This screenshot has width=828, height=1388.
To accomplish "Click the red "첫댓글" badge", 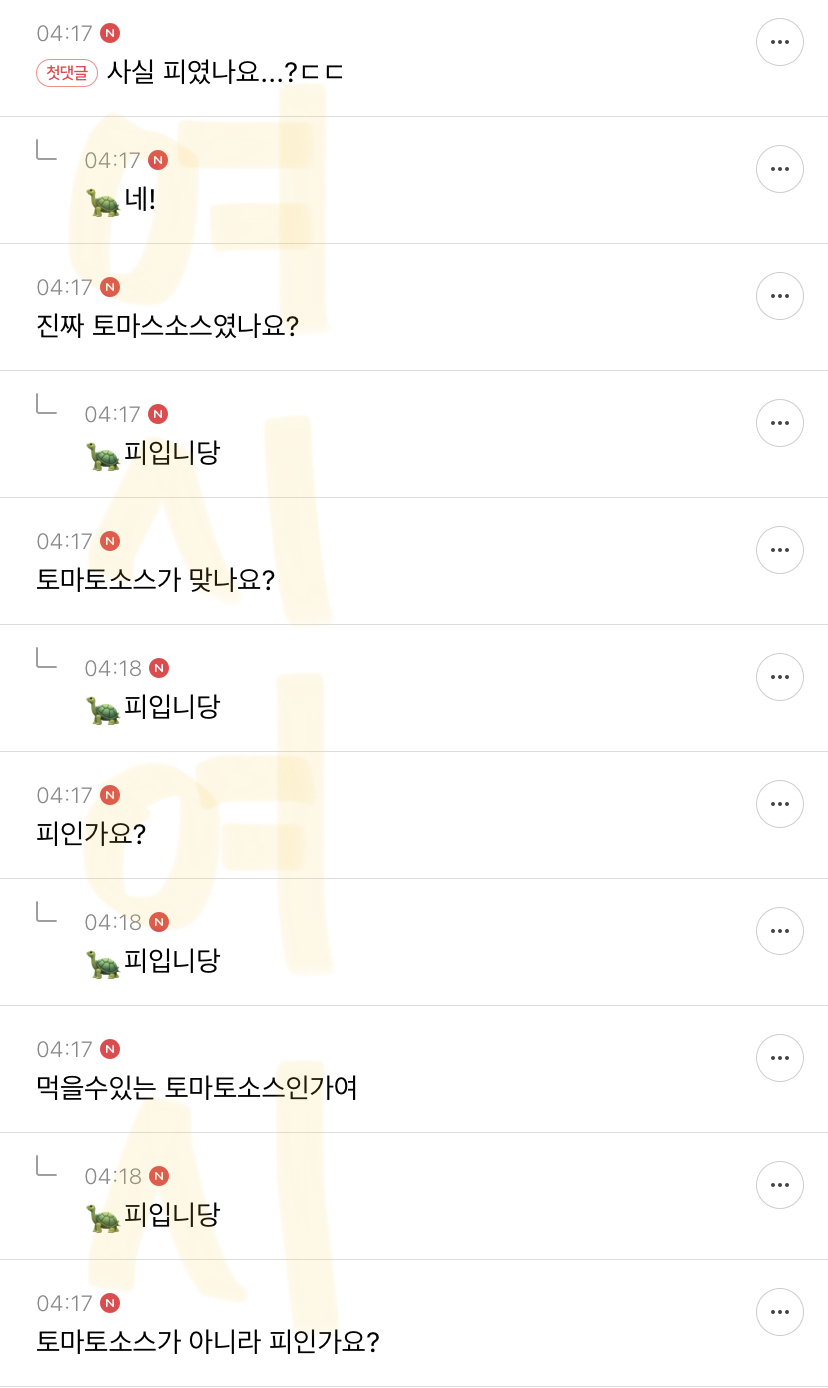I will [x=67, y=73].
